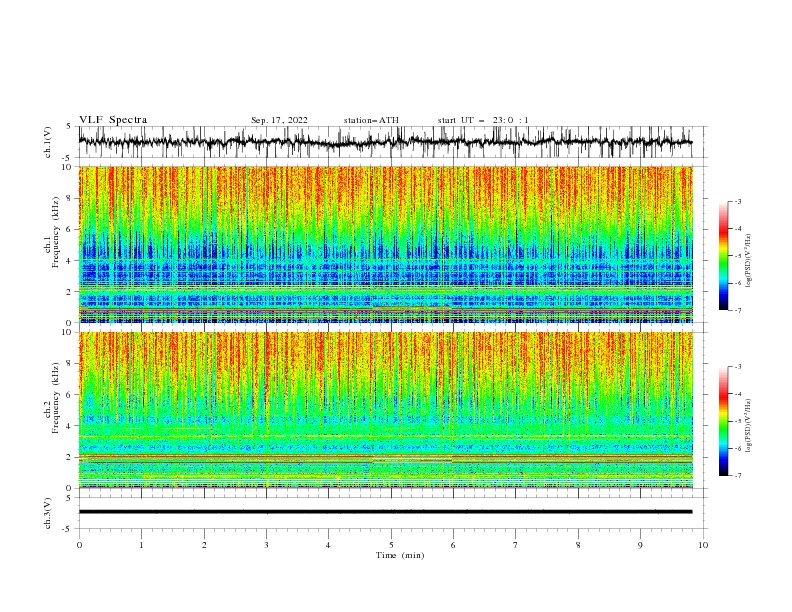Click the "-4" label on the ch.2 color bar
The image size is (792, 612).
pos(738,394)
